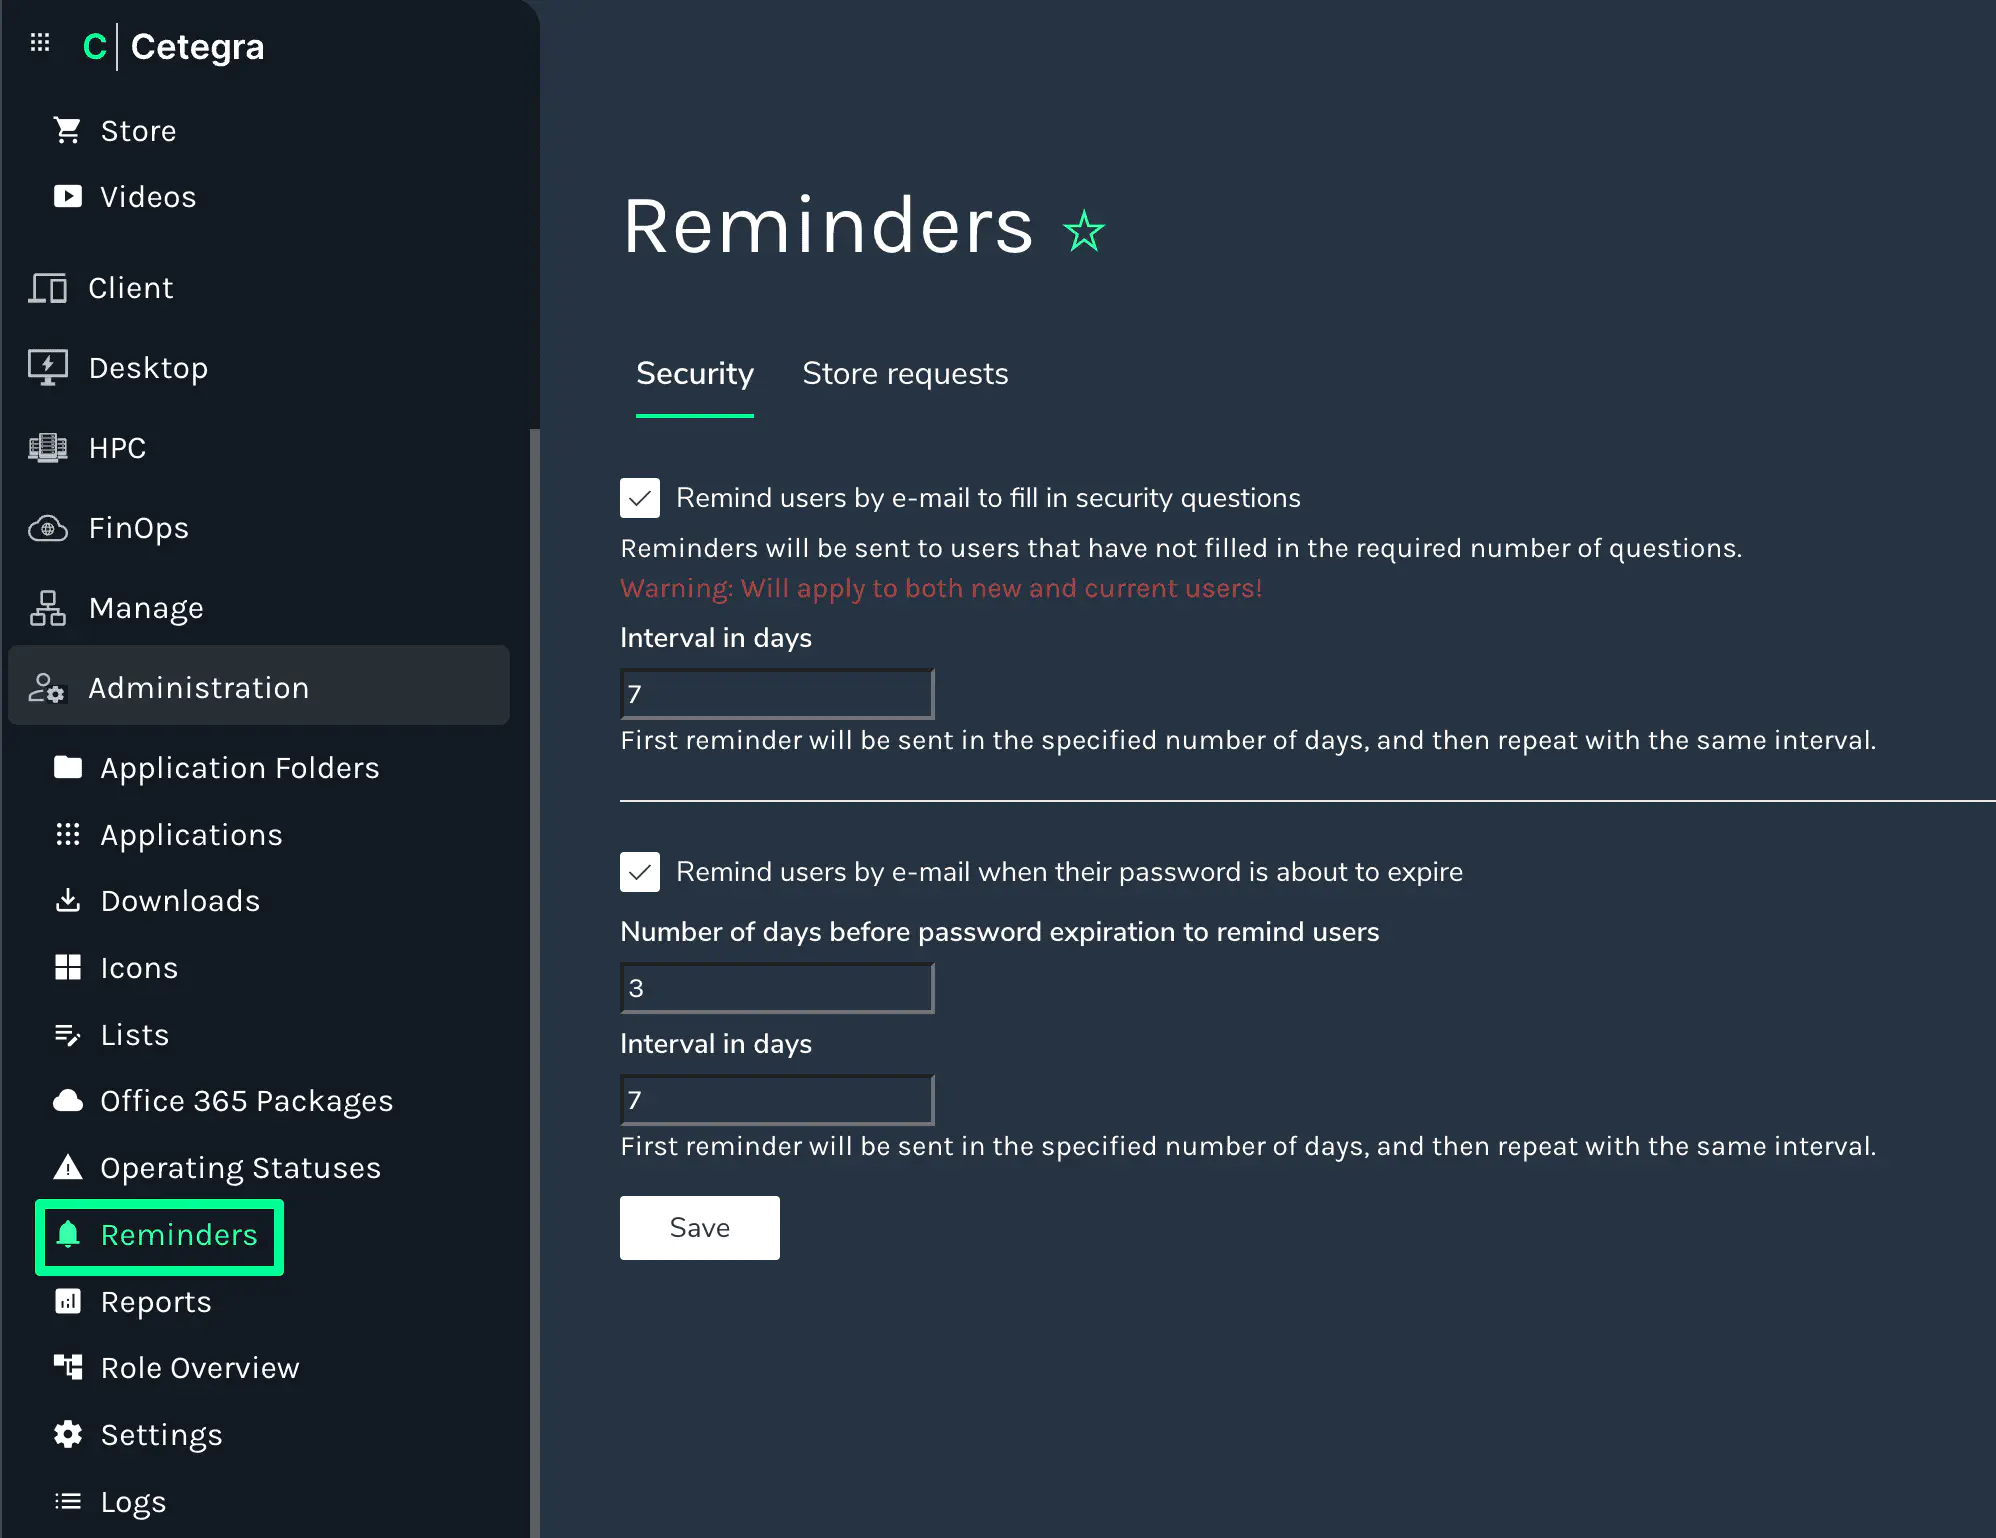Select the Reminders bell icon
This screenshot has width=1996, height=1538.
[x=67, y=1235]
